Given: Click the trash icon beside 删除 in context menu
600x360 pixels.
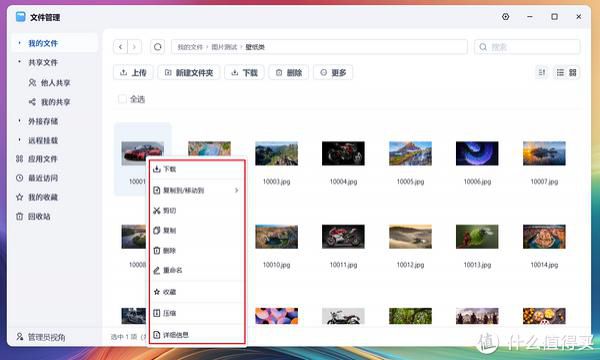Looking at the screenshot, I should point(157,251).
